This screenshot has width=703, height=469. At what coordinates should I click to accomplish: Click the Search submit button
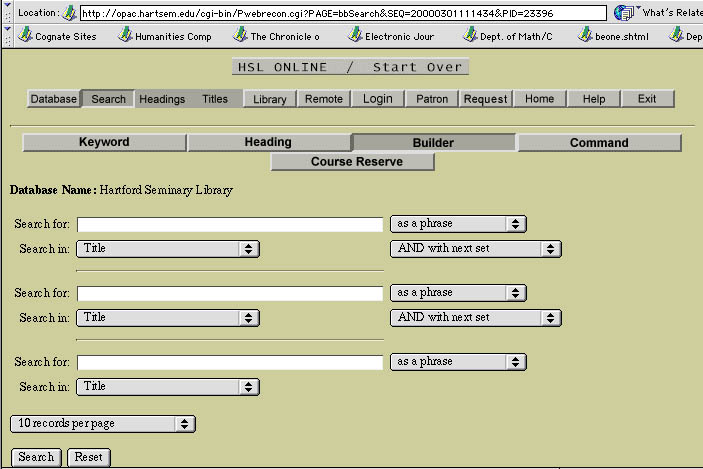(36, 457)
